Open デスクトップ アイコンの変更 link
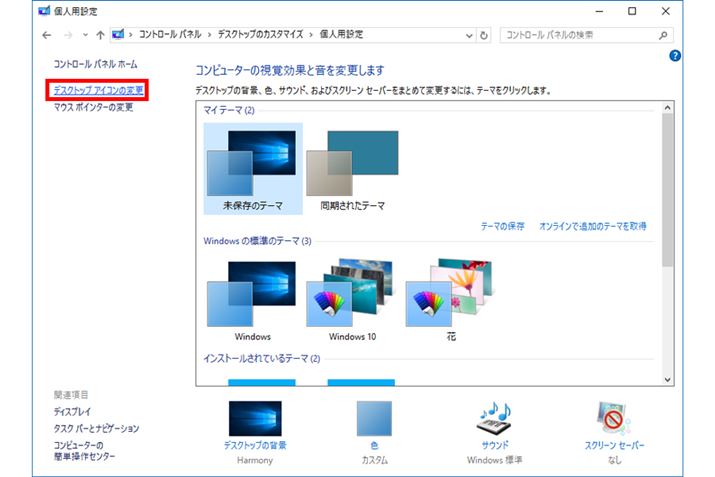Screen dimensions: 715x477 (x=98, y=90)
